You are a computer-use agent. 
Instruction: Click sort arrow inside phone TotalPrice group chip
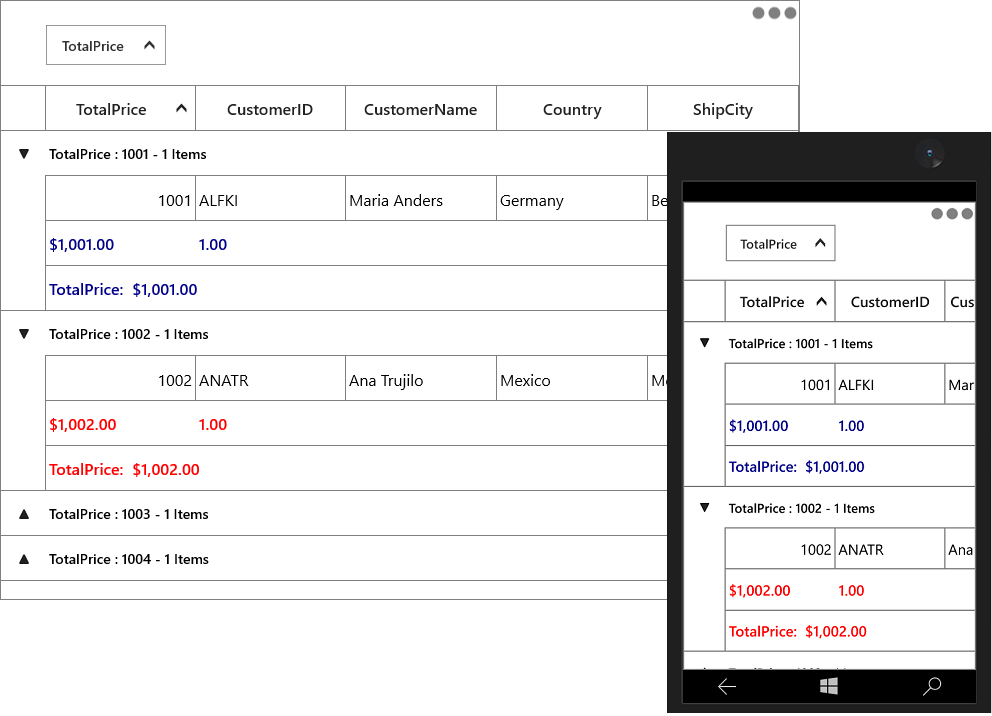coord(820,244)
